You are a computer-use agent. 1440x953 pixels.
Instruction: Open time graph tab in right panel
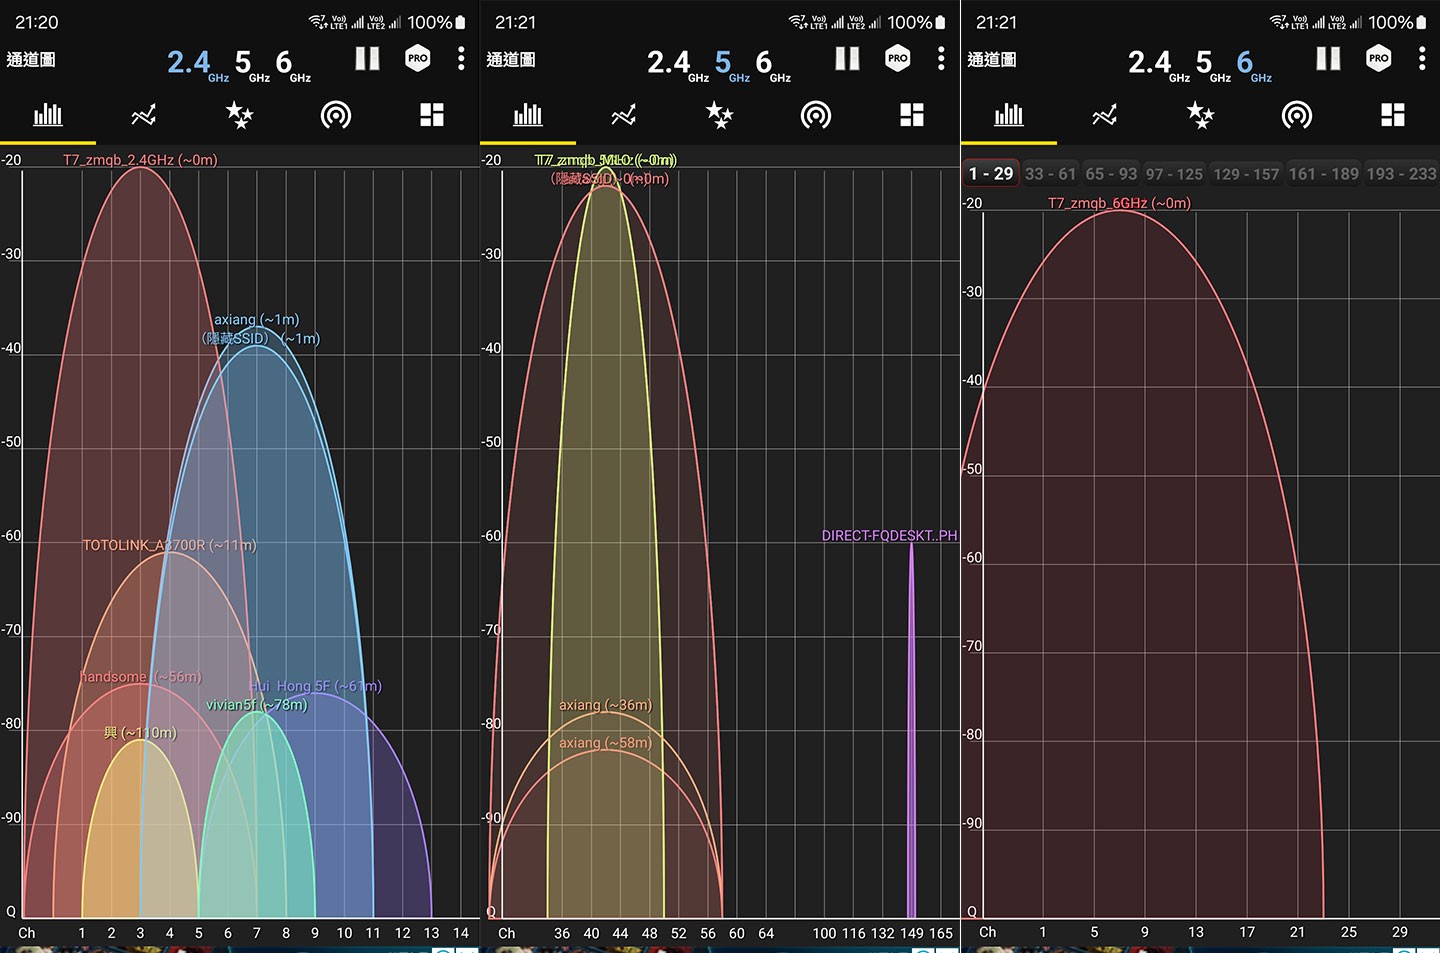coord(1105,115)
